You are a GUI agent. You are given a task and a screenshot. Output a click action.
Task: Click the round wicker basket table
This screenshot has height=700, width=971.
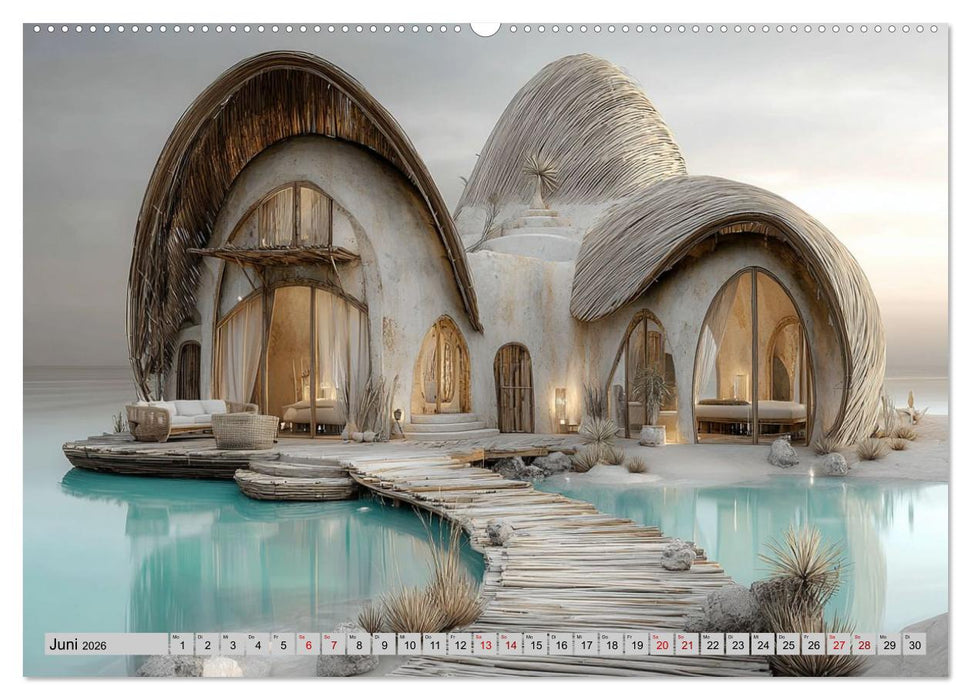(x=244, y=431)
